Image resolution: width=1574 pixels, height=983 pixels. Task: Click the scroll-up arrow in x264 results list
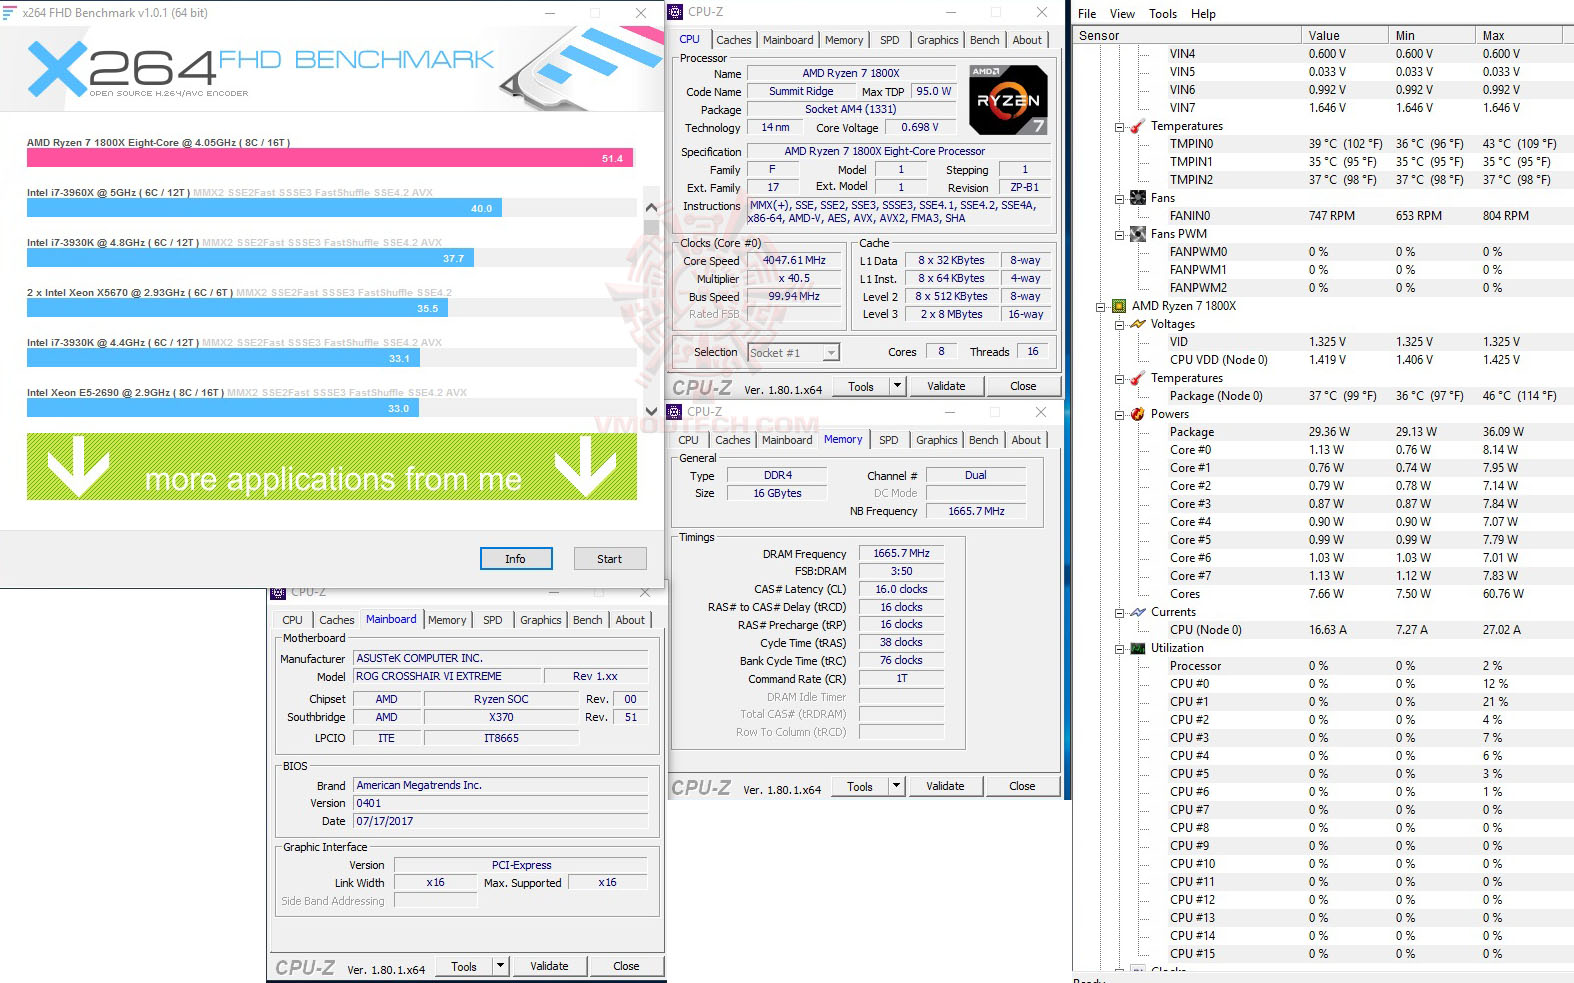coord(651,208)
